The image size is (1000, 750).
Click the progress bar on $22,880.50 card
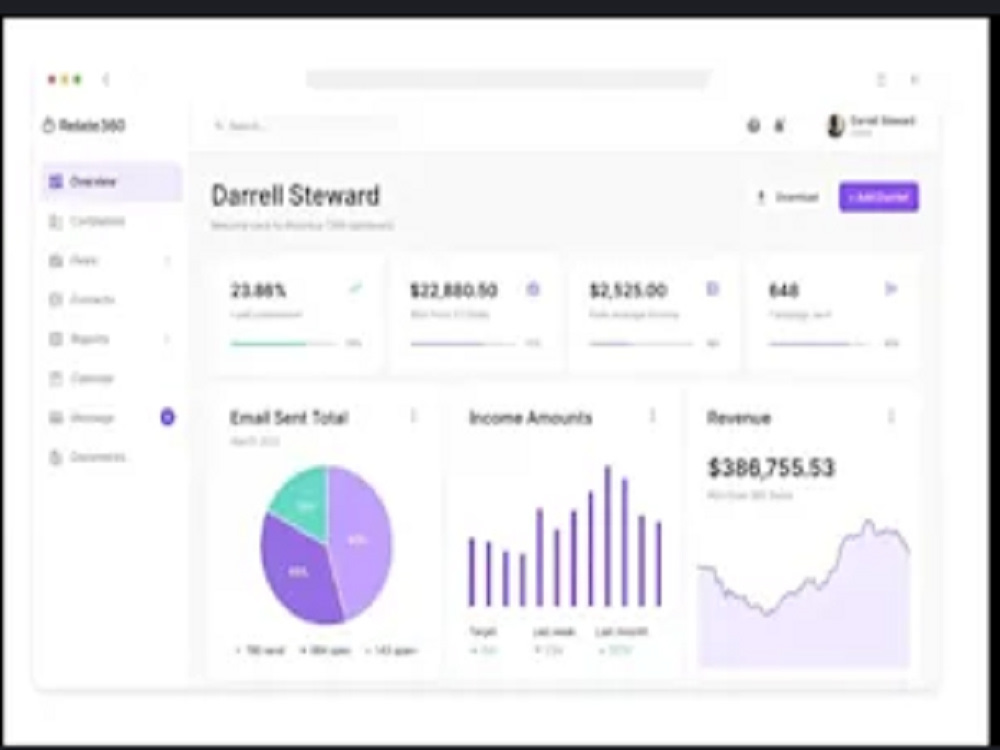(x=463, y=344)
